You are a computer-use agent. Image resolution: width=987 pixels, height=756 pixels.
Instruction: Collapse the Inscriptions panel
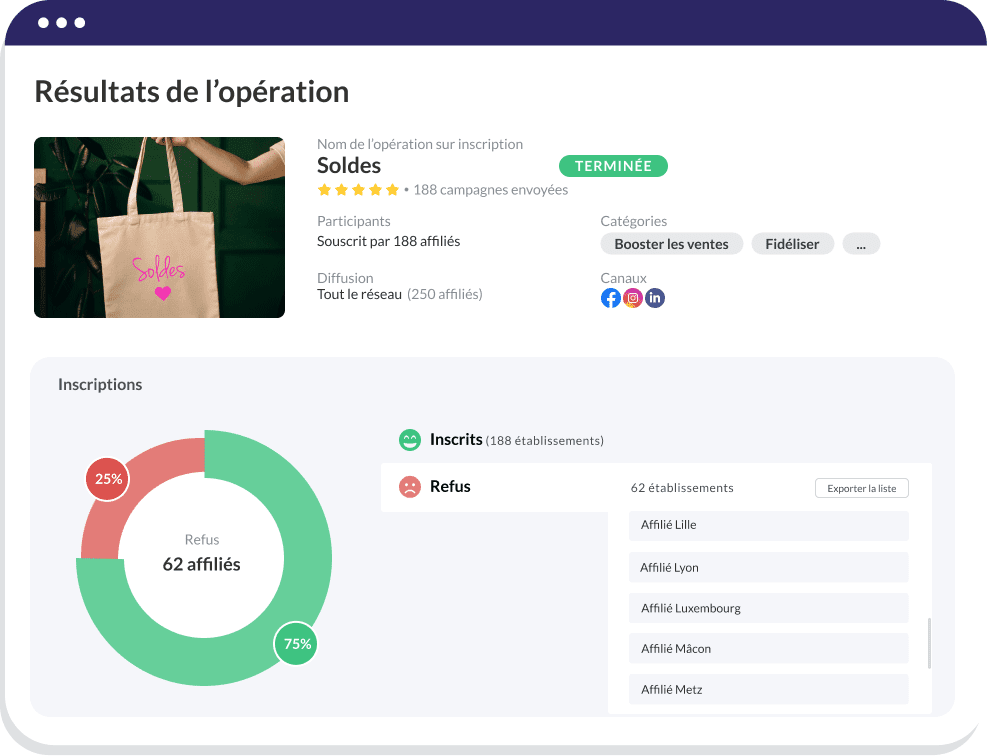point(100,384)
